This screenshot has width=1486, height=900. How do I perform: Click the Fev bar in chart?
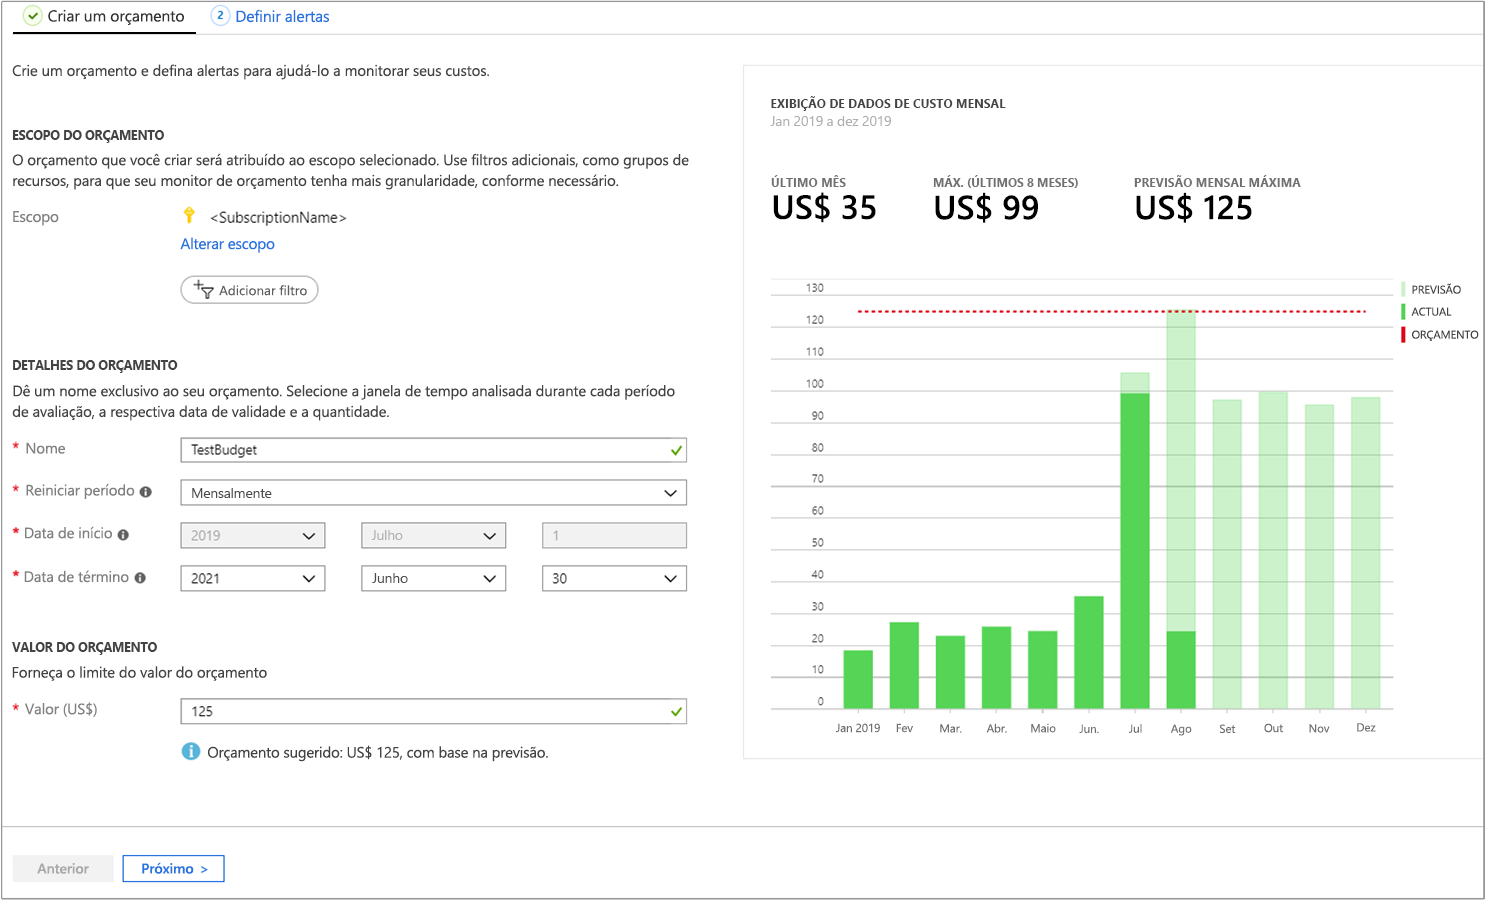904,666
